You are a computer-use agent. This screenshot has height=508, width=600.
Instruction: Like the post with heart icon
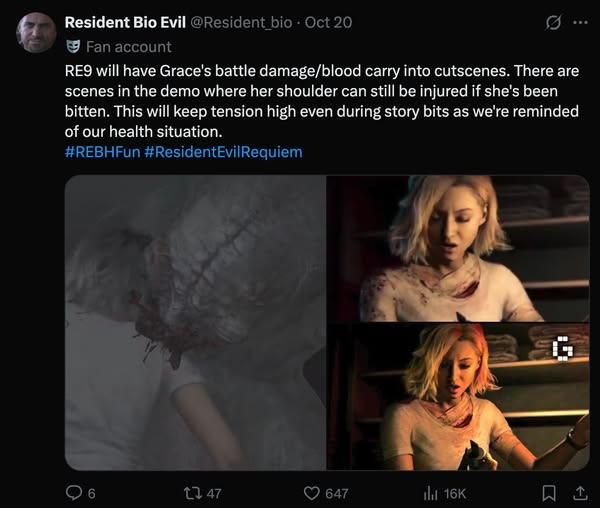pos(311,493)
